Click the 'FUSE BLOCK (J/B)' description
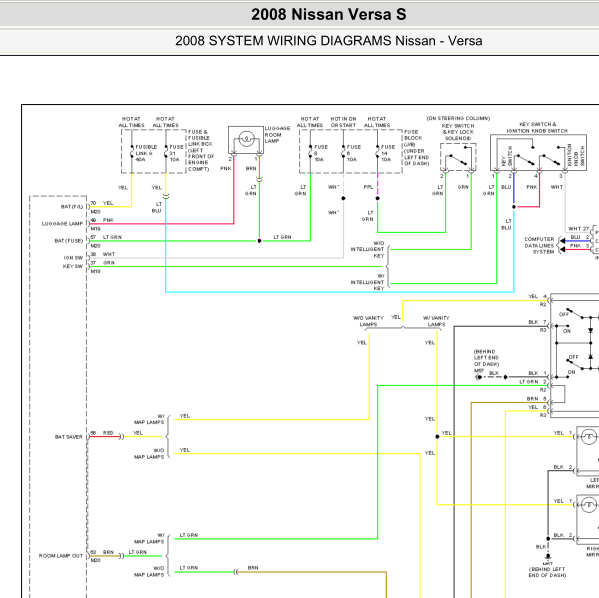Screen dimensions: 599x598 (417, 147)
